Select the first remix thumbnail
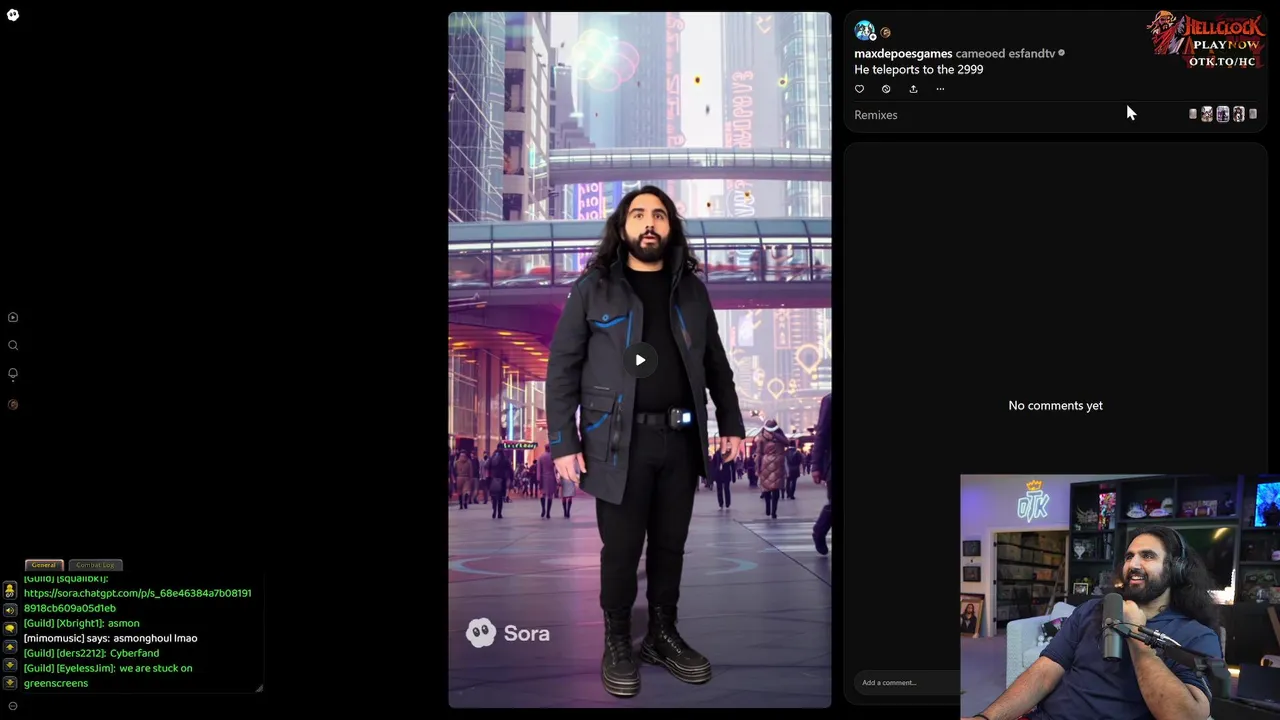Viewport: 1280px width, 720px height. 1192,114
